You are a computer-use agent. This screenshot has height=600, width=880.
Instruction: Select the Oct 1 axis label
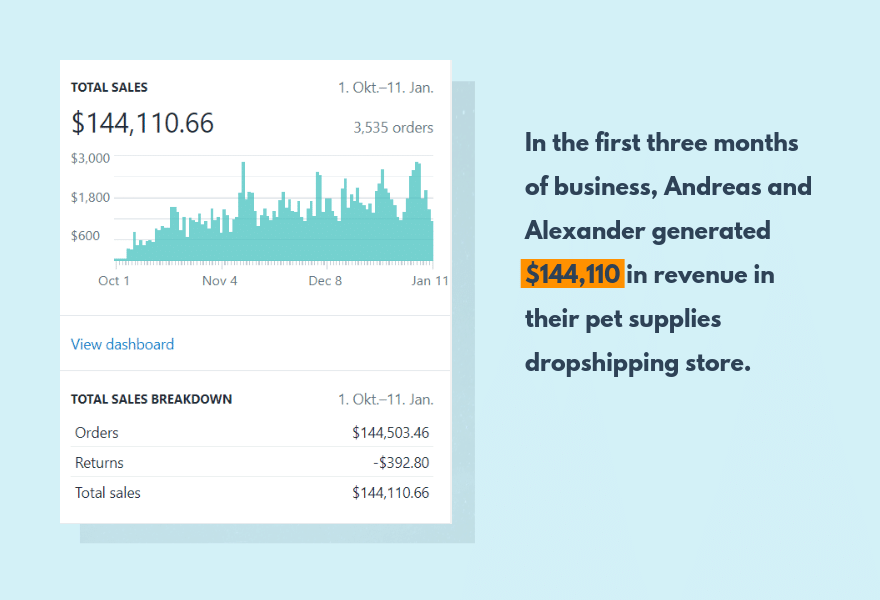pyautogui.click(x=113, y=280)
